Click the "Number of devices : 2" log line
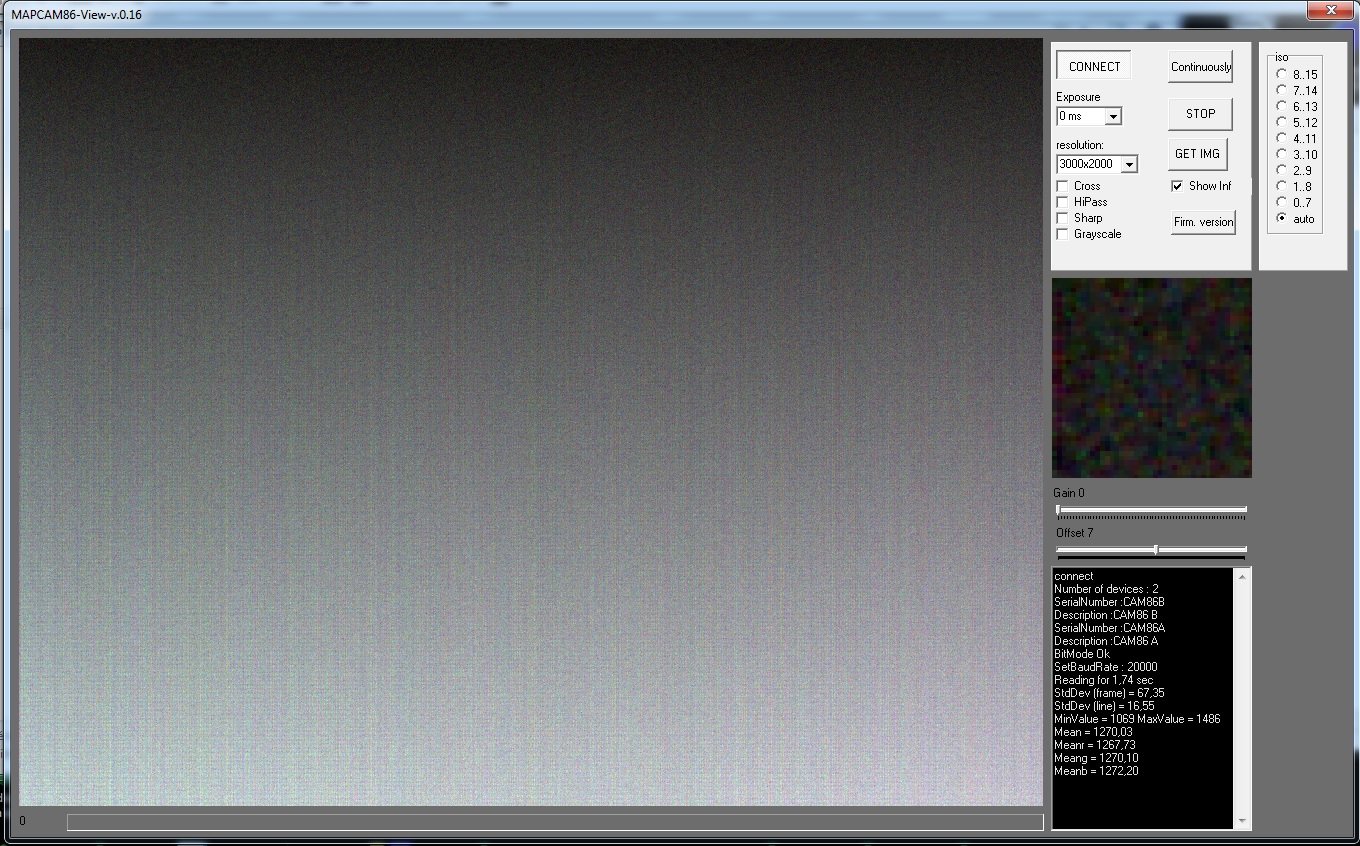1360x846 pixels. (x=1106, y=589)
